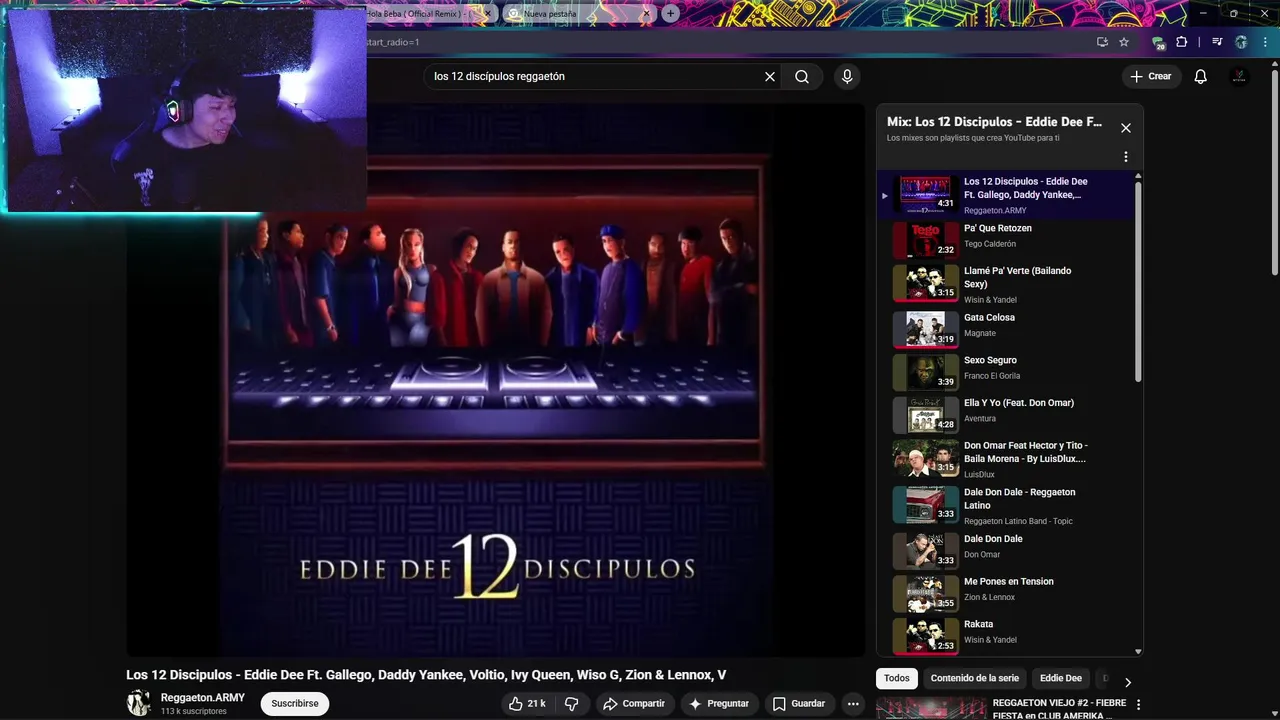Close the Mix playlist panel
1280x720 pixels.
click(1126, 128)
